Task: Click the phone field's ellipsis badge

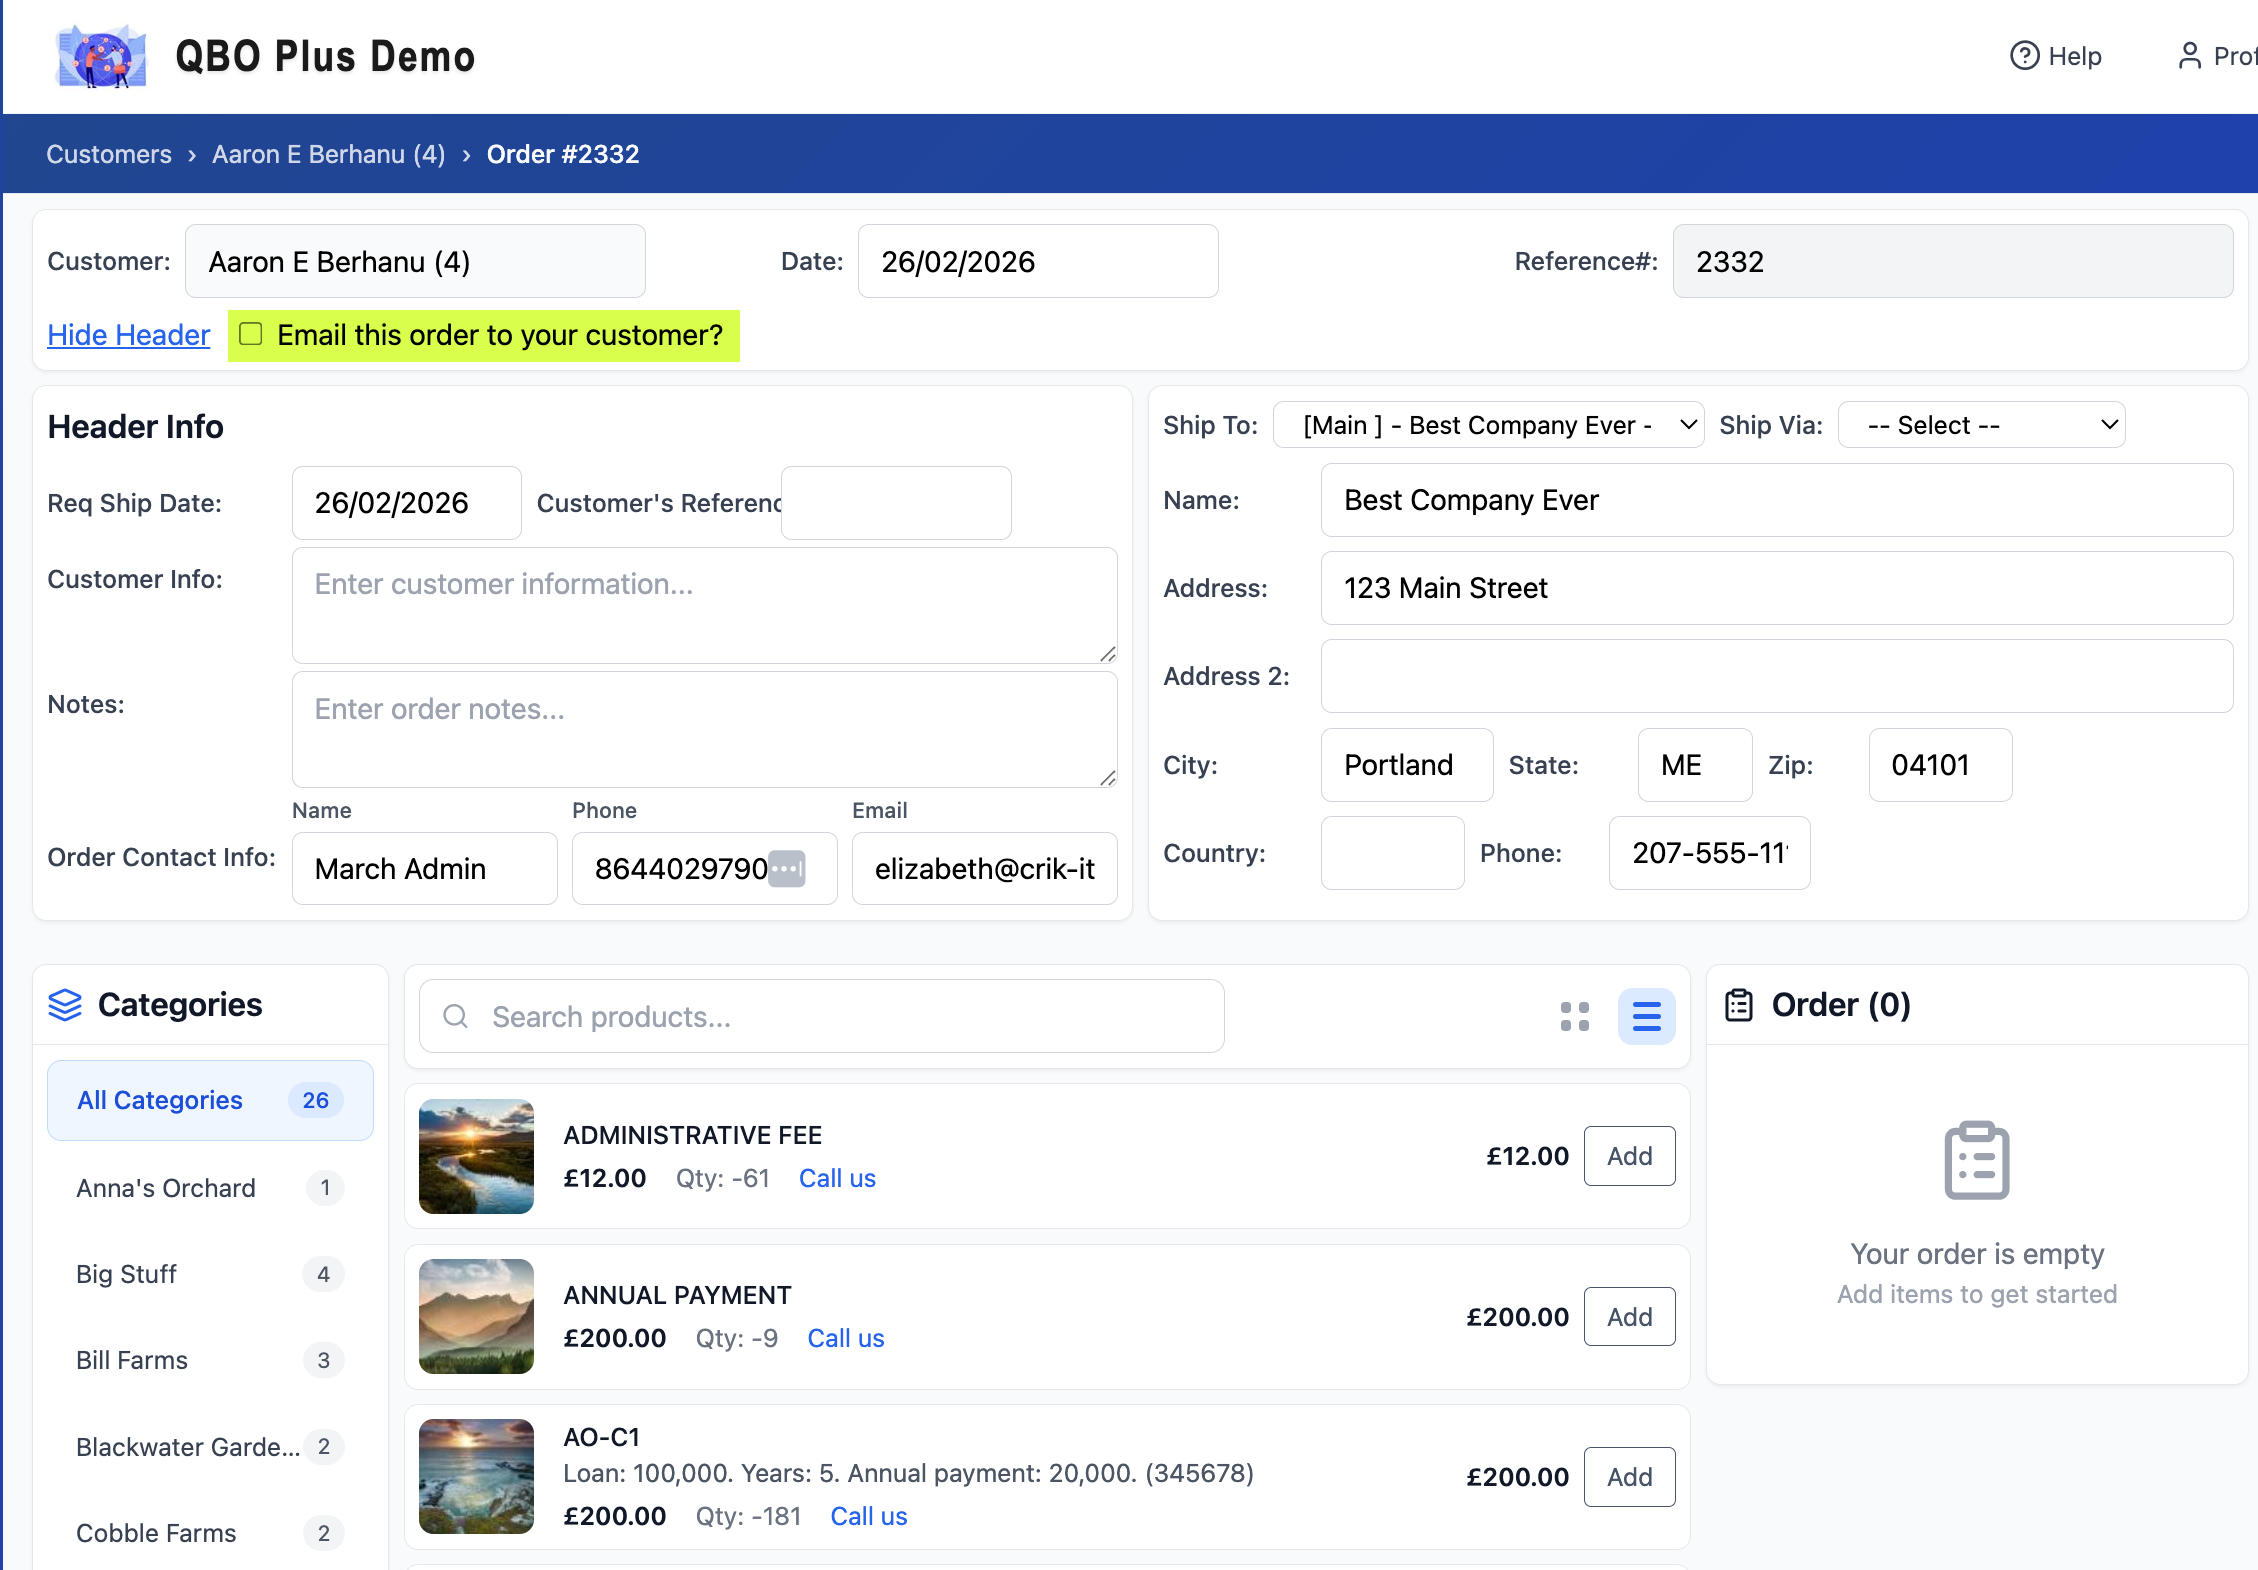Action: pyautogui.click(x=787, y=869)
